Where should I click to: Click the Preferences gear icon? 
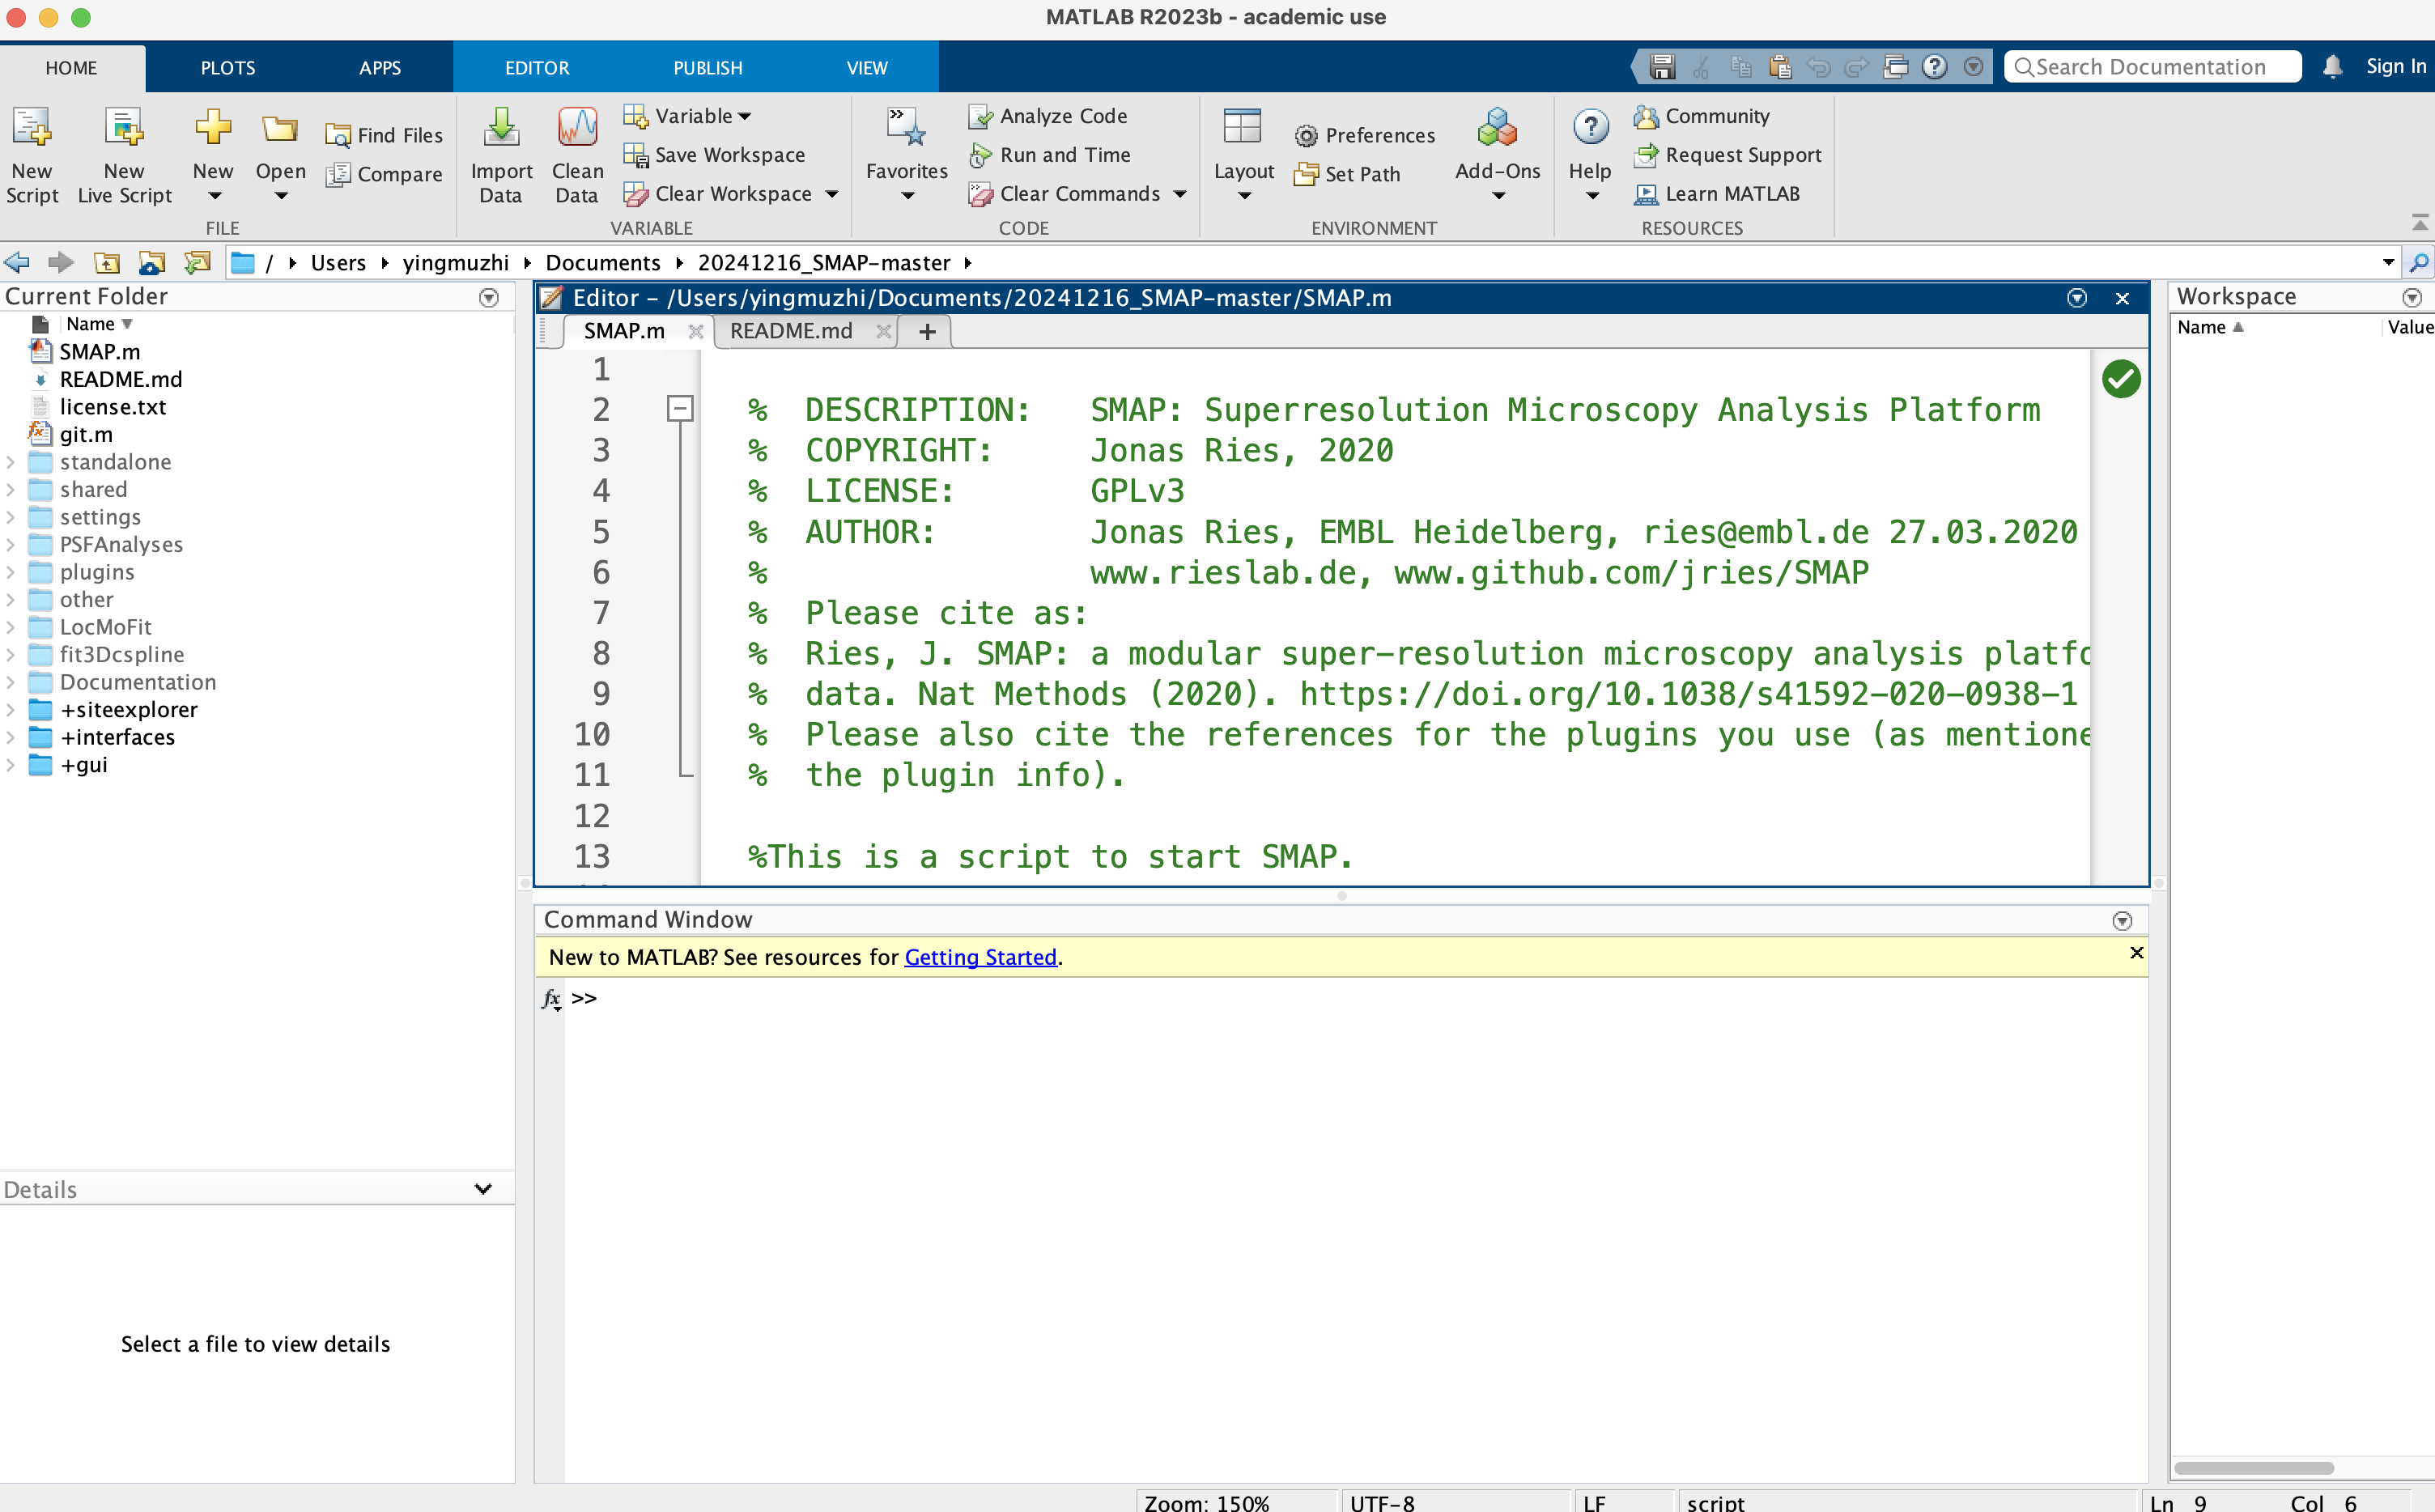point(1306,136)
